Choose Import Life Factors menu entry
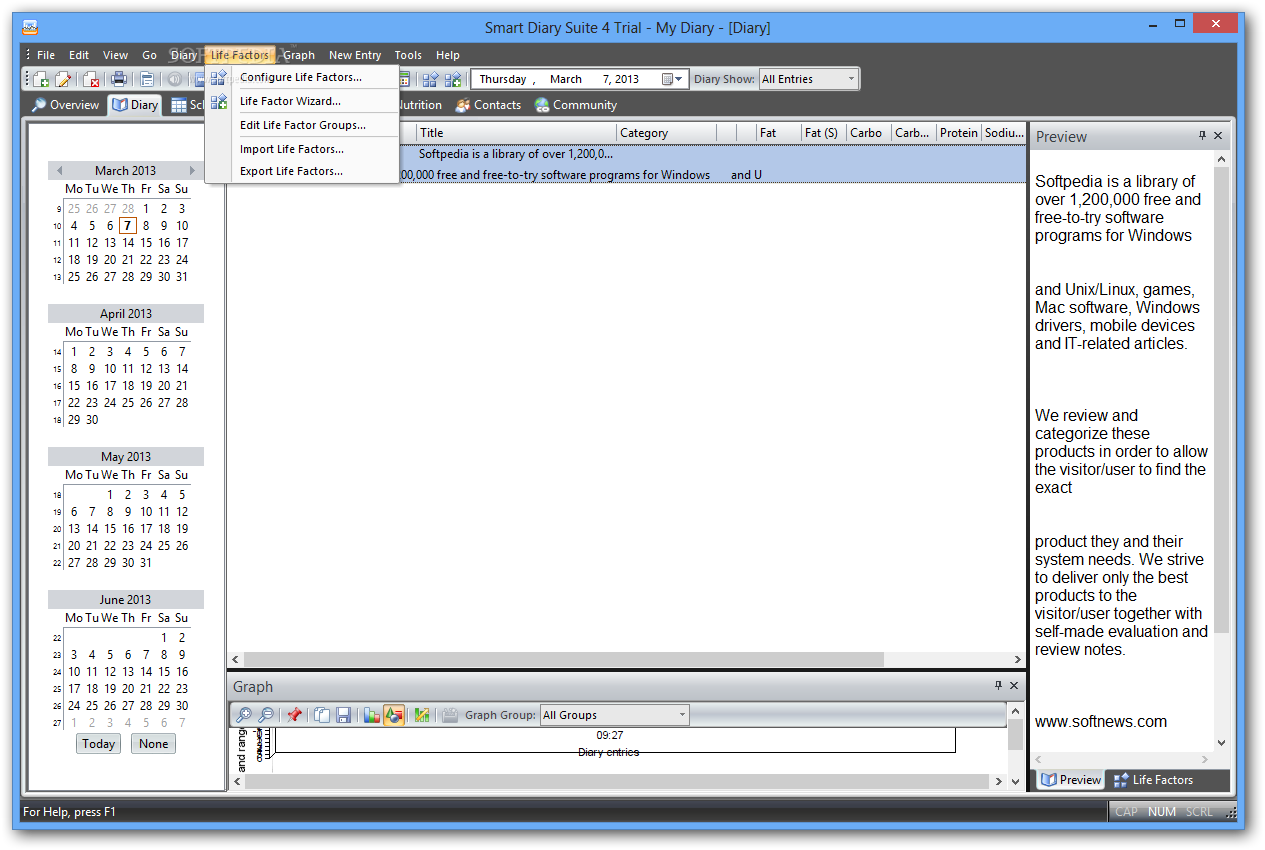This screenshot has height=850, width=1265. (301, 149)
